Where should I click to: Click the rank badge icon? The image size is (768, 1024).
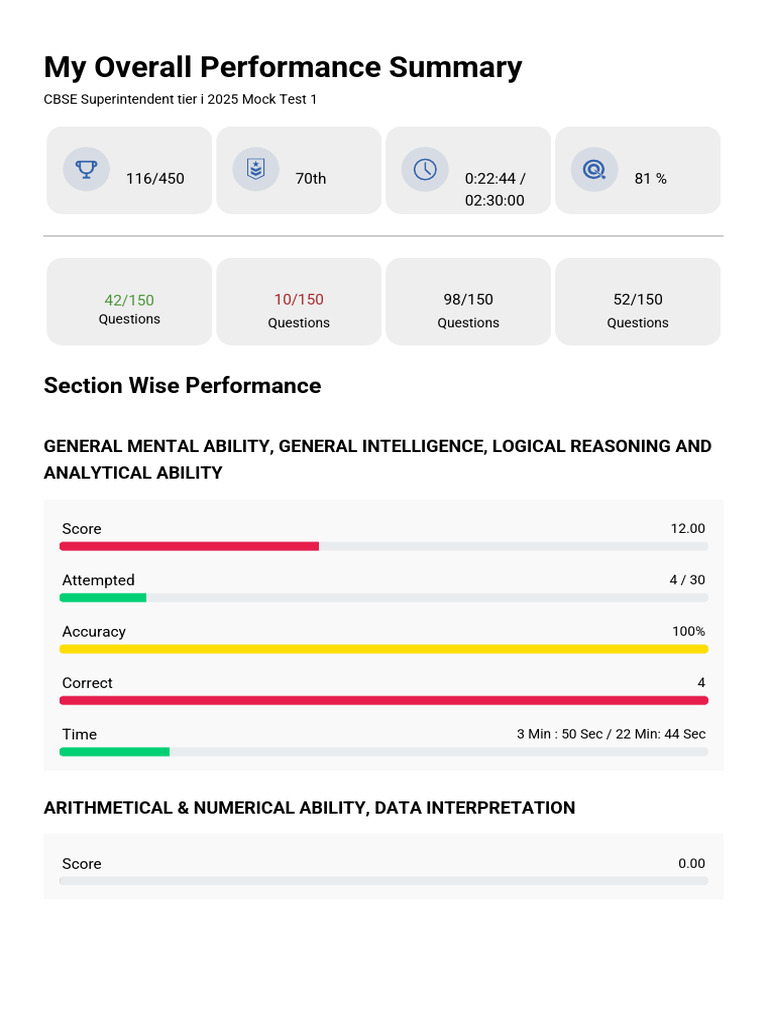click(256, 169)
